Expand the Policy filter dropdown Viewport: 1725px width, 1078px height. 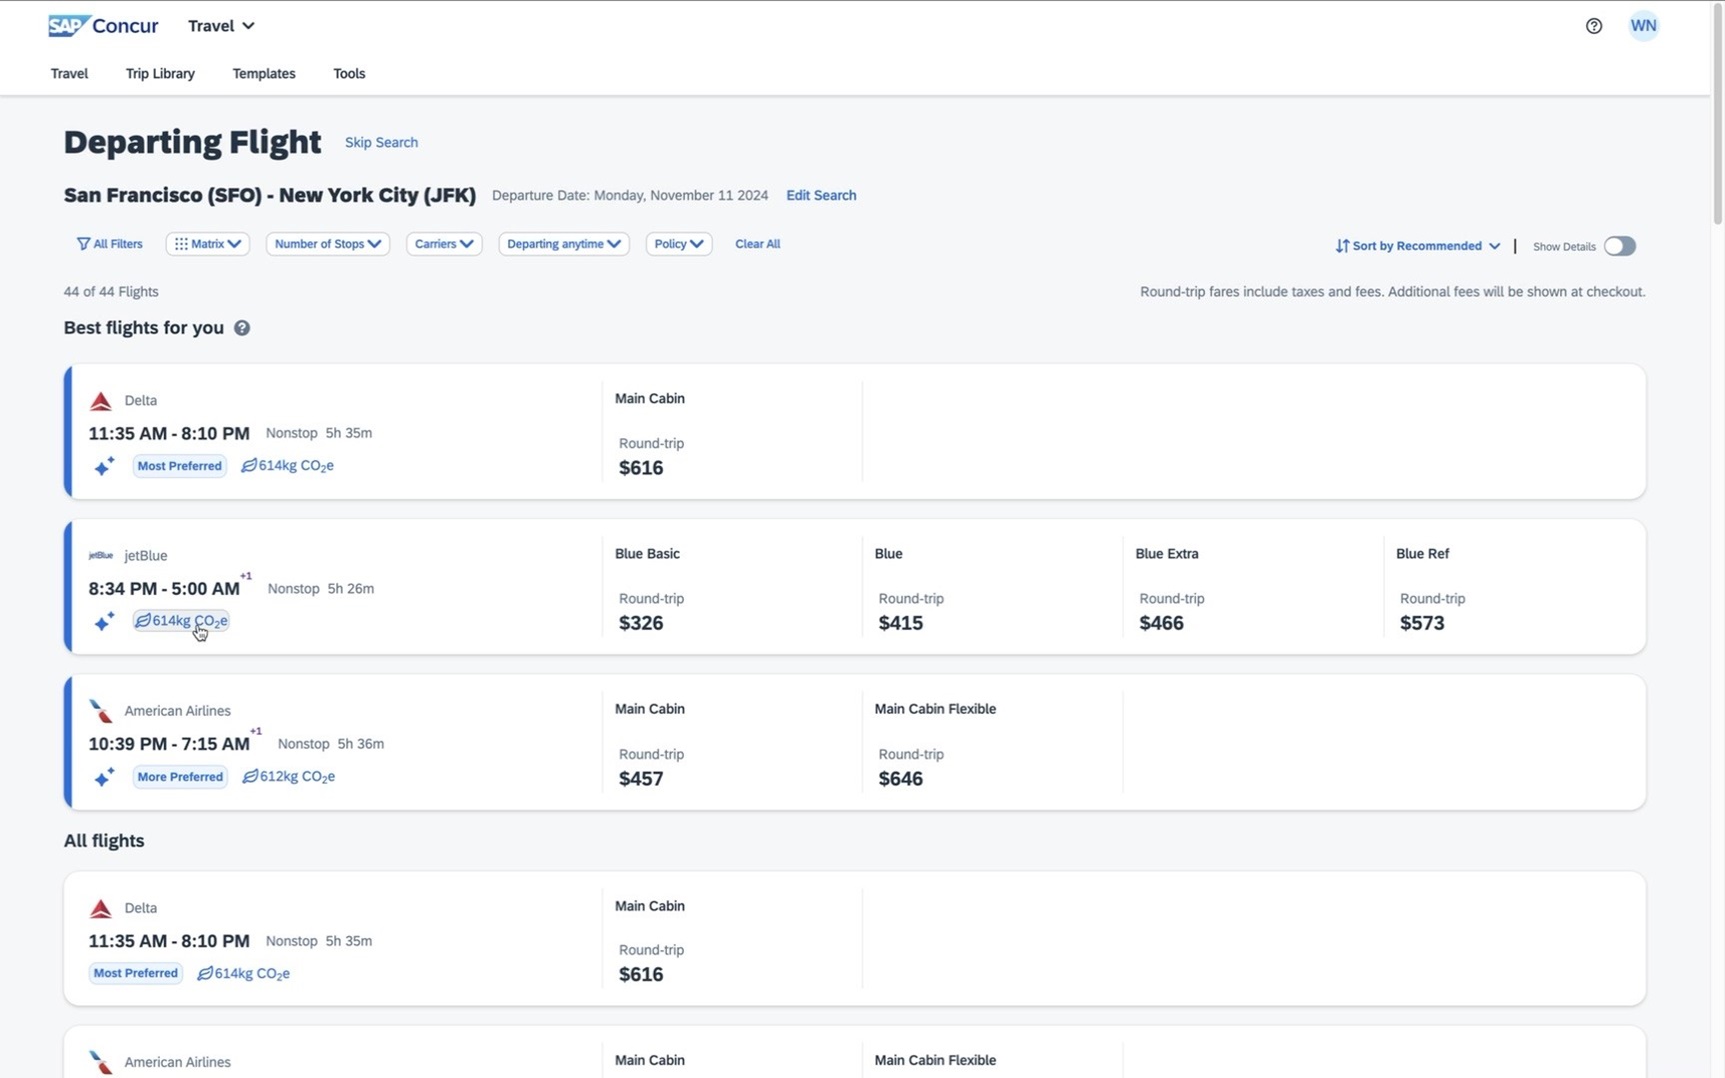[x=679, y=244]
